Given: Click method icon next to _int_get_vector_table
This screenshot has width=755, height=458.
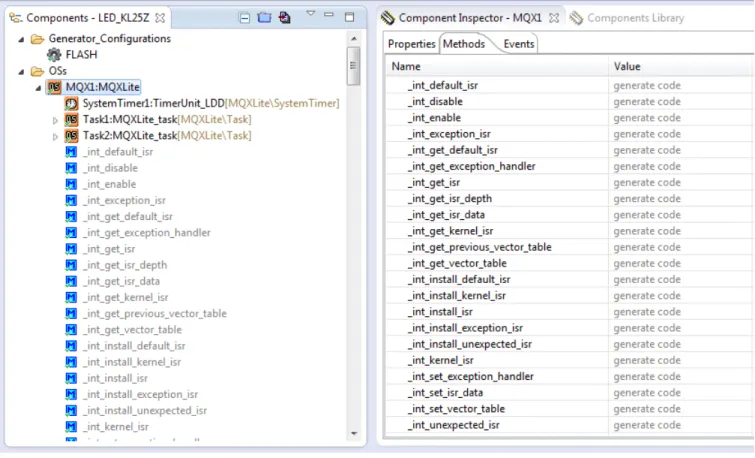Looking at the screenshot, I should tap(71, 329).
